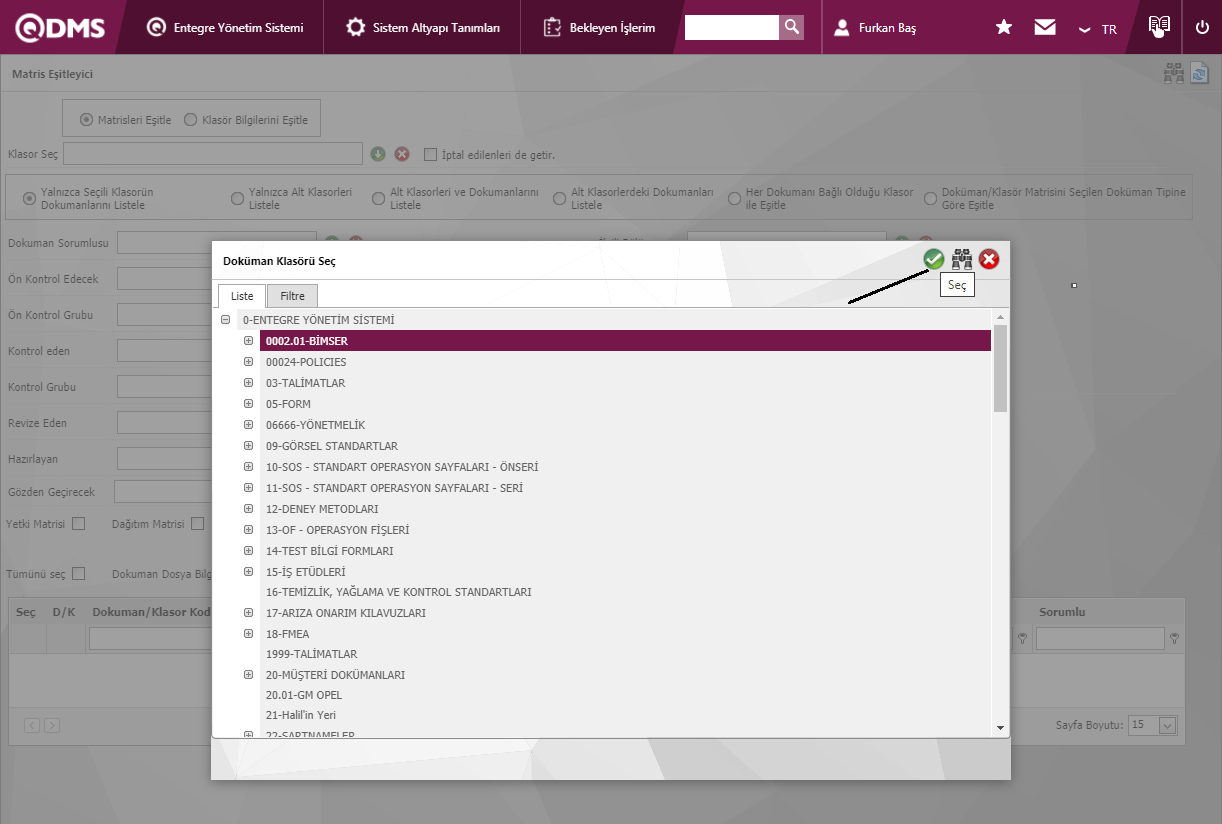Viewport: 1222px width, 824px height.
Task: Open Entegre Yönetim Sistemi menu
Action: tap(225, 28)
